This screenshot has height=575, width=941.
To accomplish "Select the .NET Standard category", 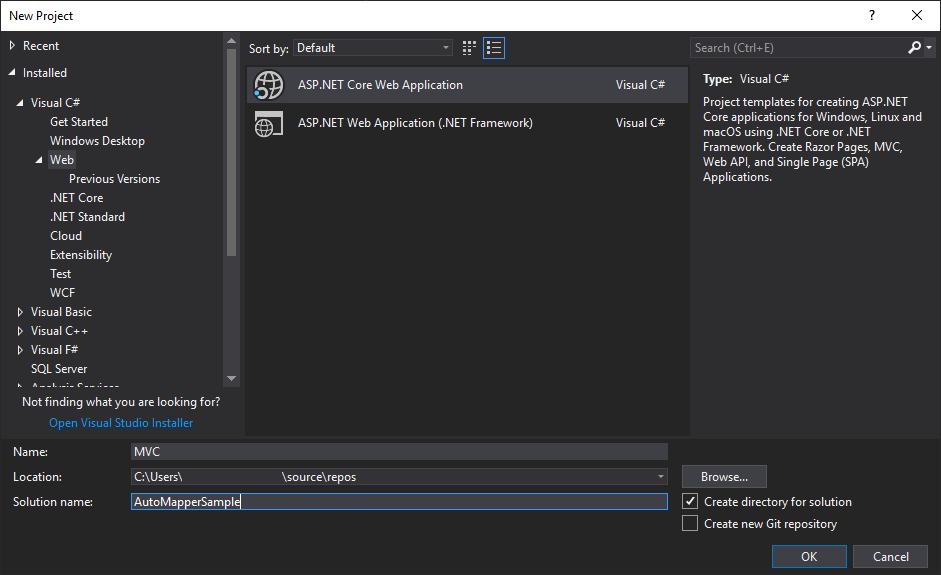I will 88,217.
